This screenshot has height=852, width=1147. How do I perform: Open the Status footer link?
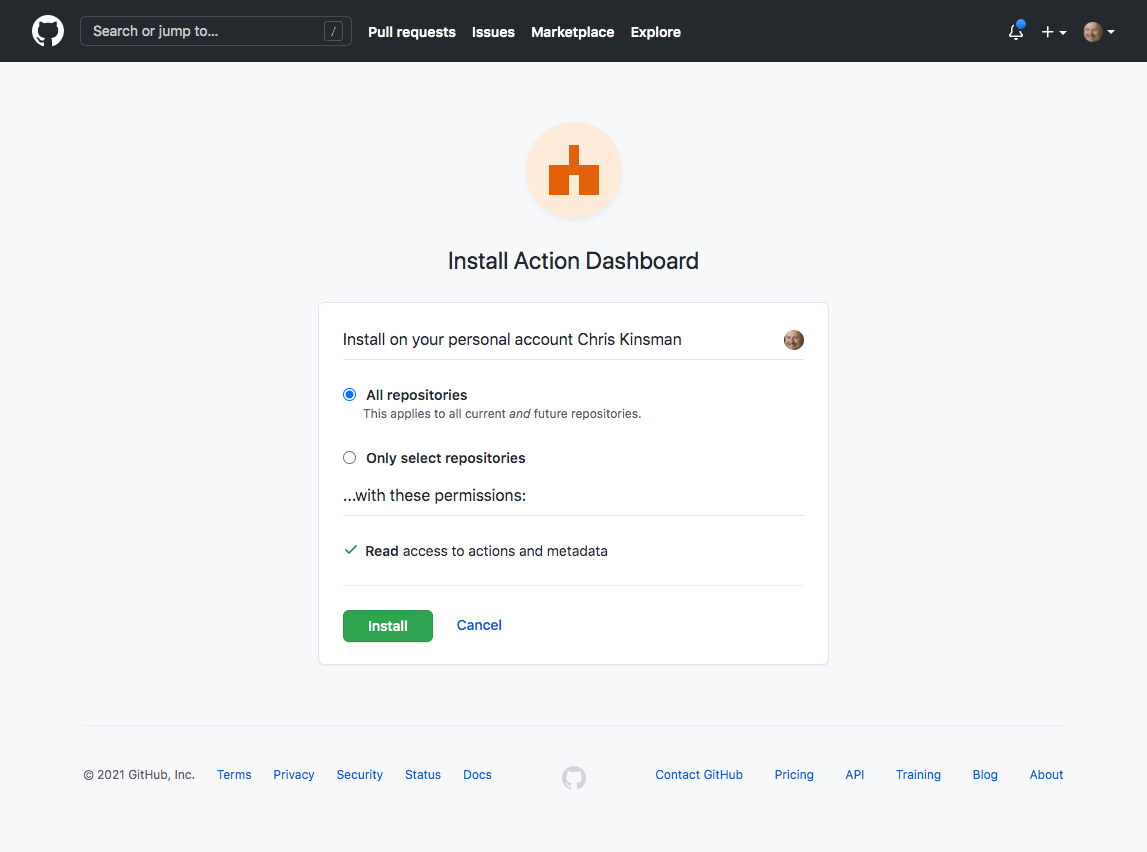(x=423, y=774)
